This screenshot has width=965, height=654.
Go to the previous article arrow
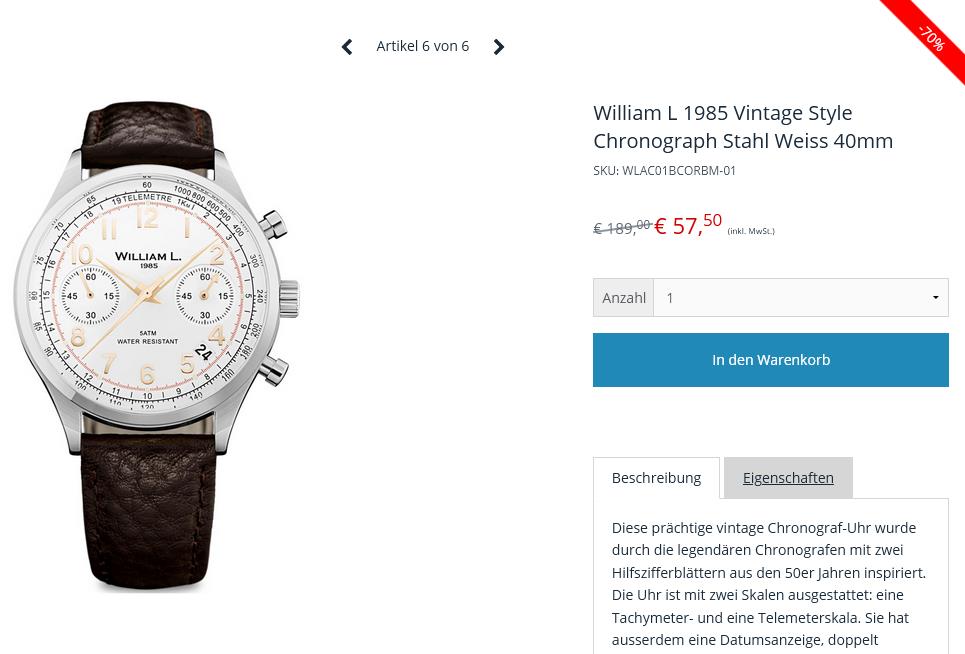pyautogui.click(x=347, y=47)
